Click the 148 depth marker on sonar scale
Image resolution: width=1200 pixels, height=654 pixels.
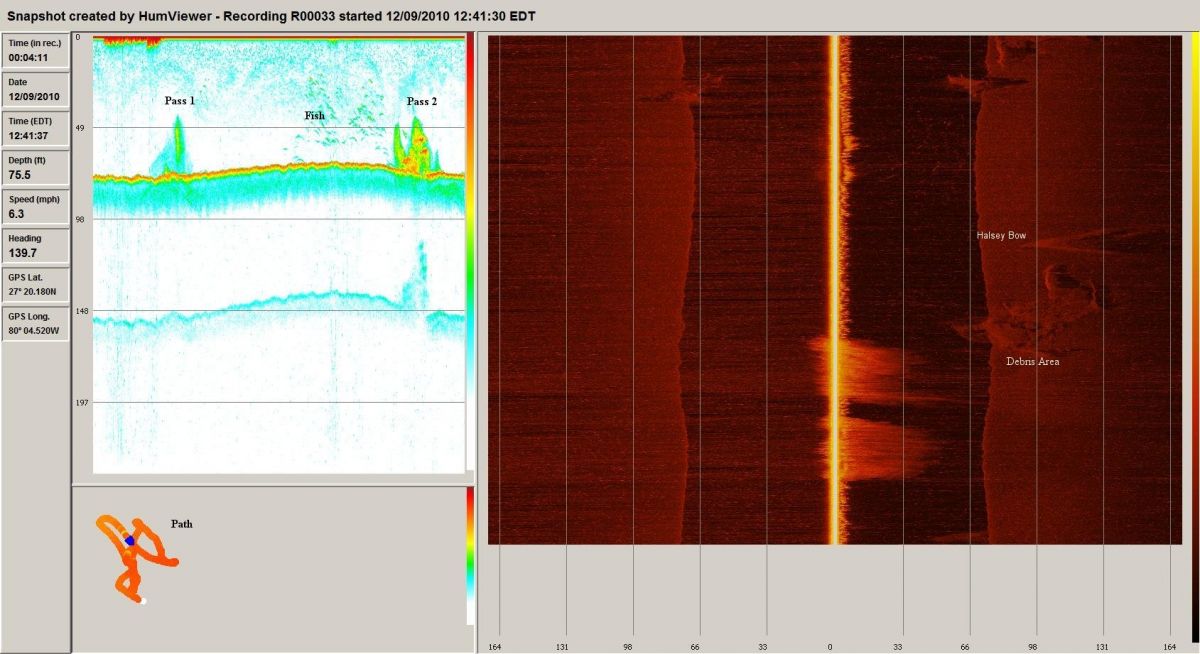coord(82,311)
